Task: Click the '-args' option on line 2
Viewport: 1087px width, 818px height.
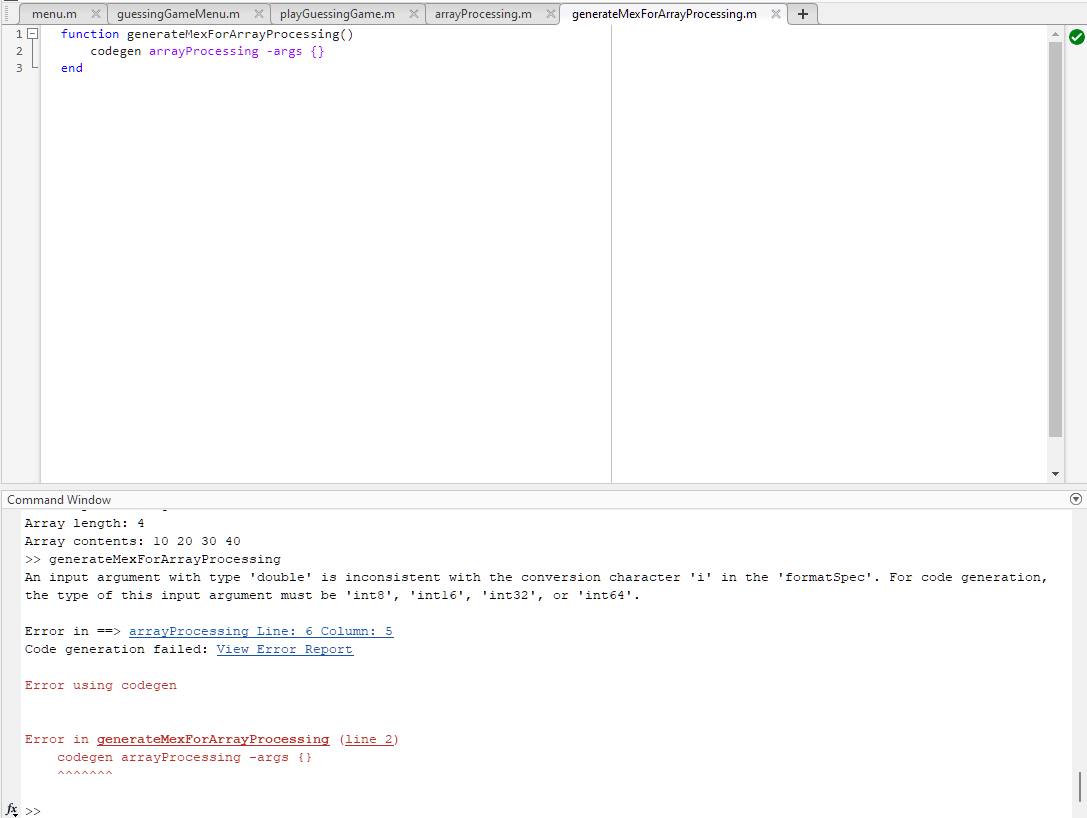Action: tap(284, 51)
